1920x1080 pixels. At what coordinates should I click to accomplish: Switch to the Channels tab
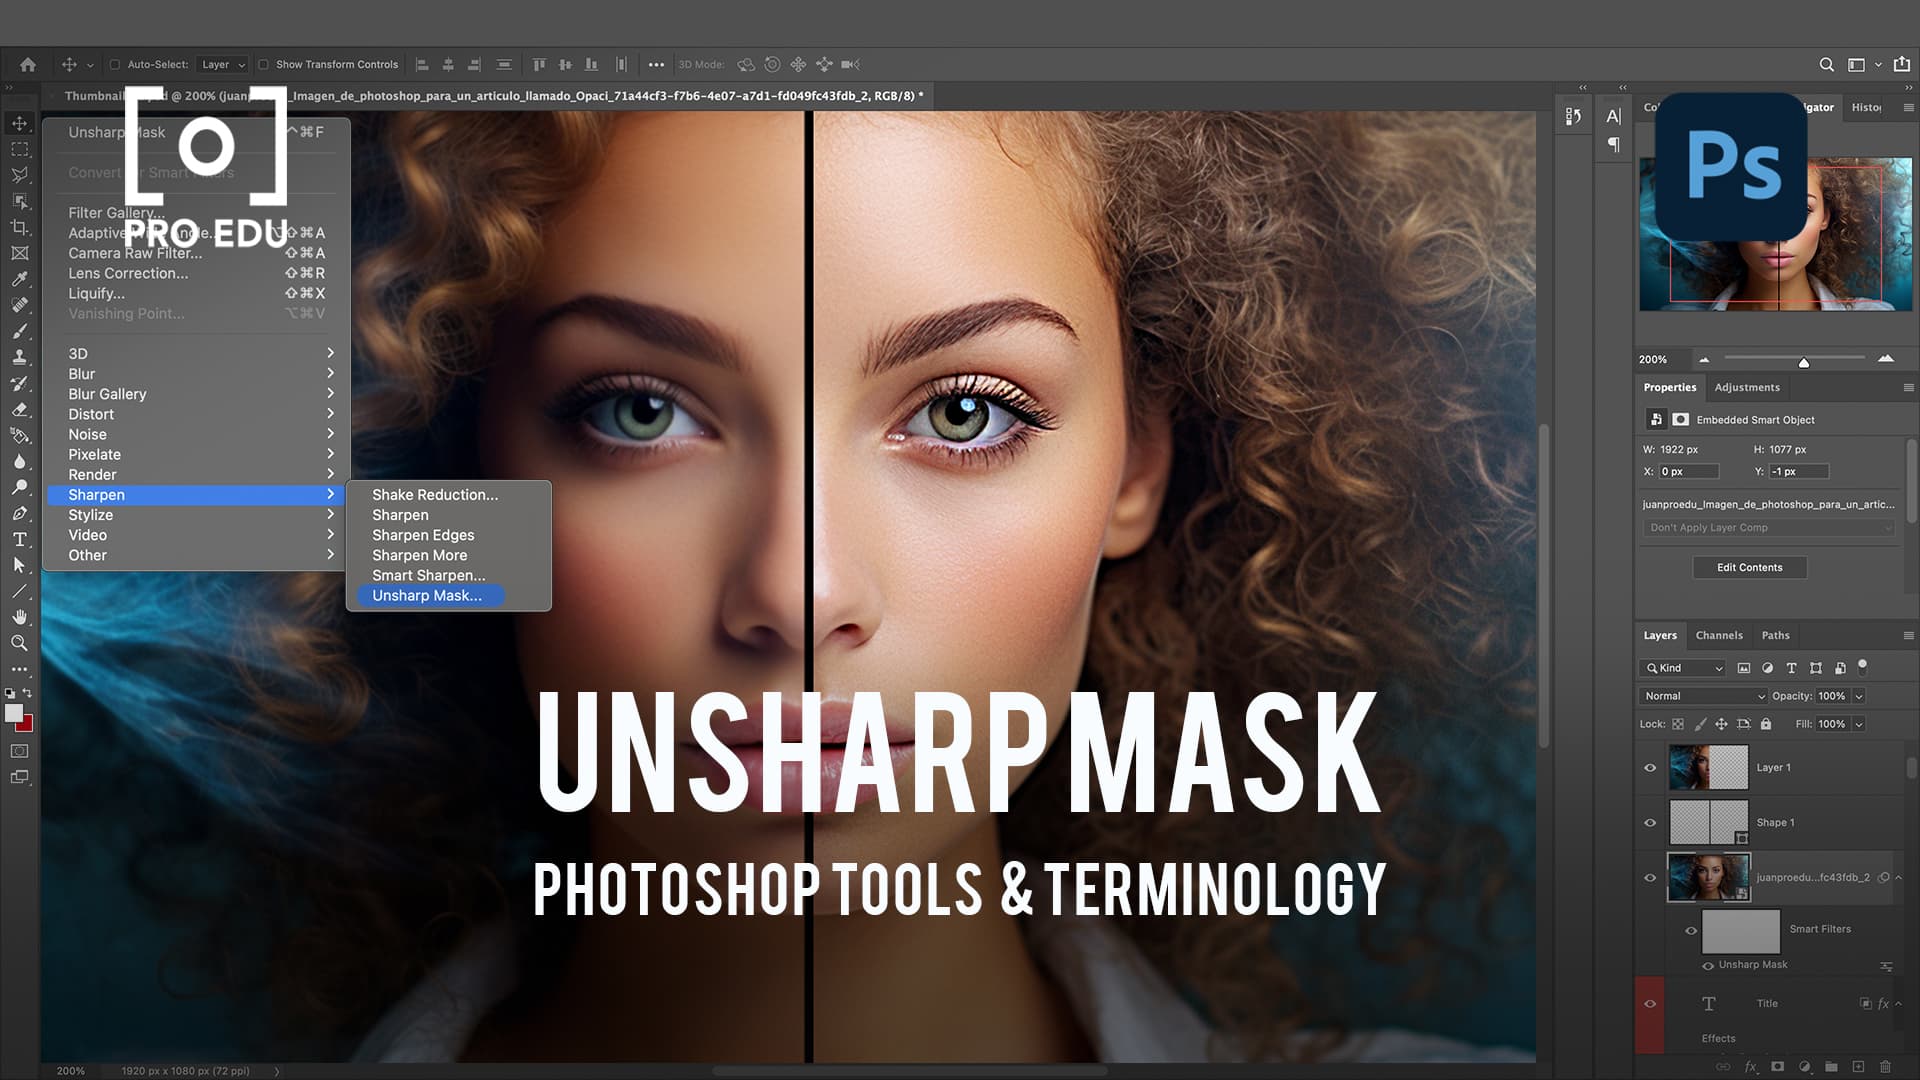[x=1719, y=635]
